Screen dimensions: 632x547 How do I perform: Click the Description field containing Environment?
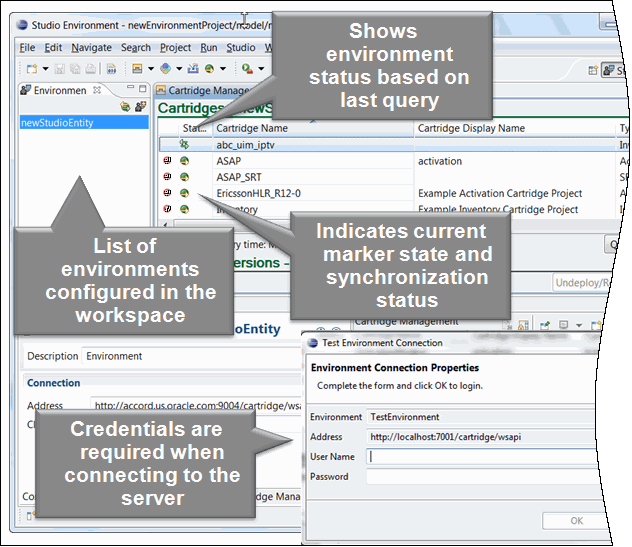pyautogui.click(x=191, y=356)
